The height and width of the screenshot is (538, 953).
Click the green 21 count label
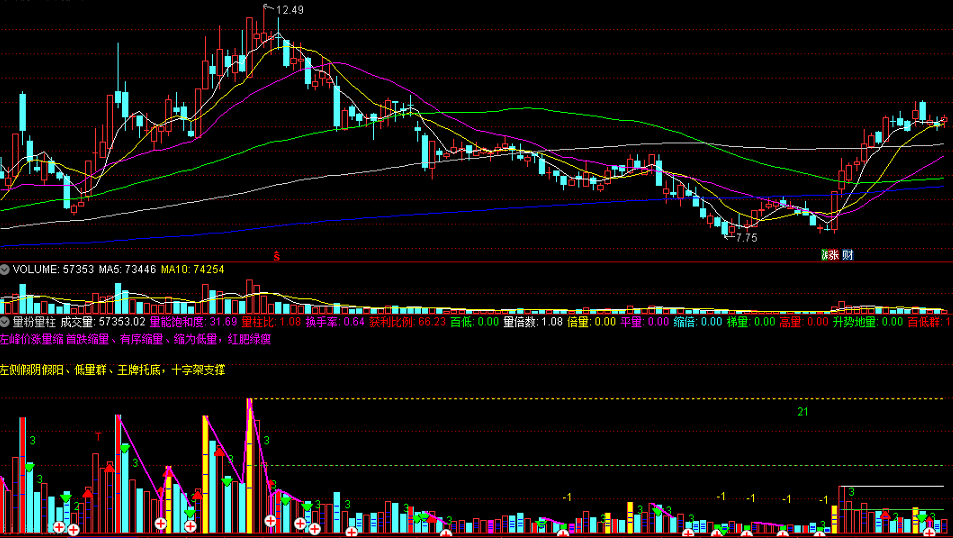803,412
